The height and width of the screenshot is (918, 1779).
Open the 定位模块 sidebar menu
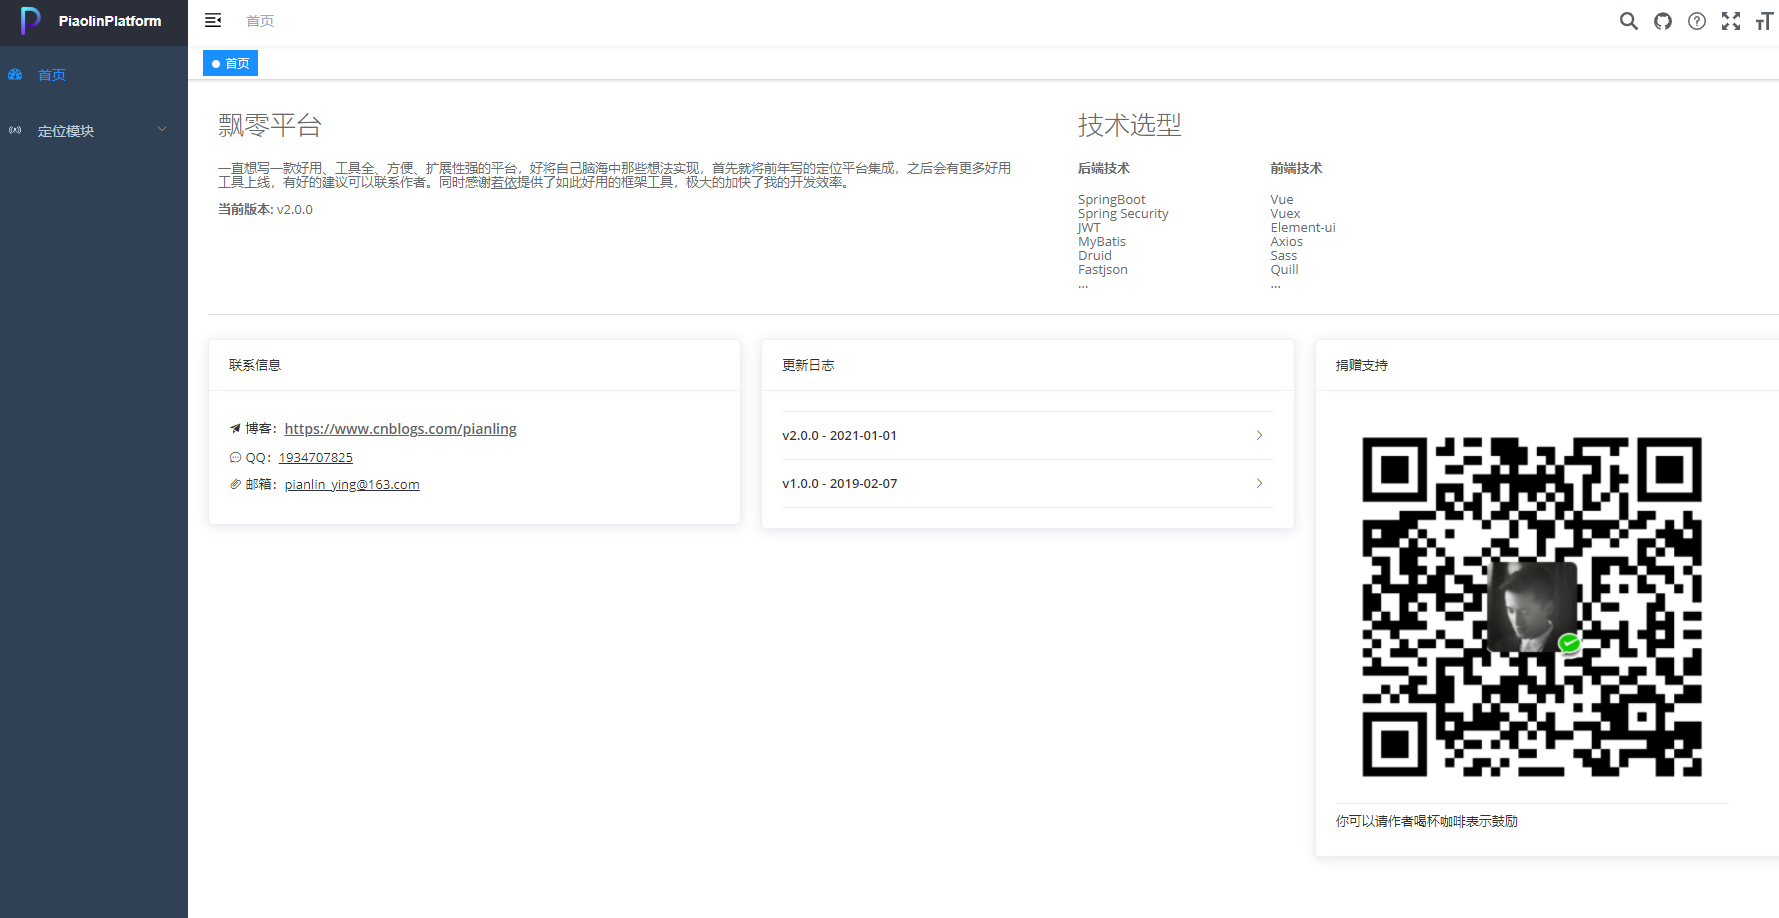pyautogui.click(x=94, y=131)
